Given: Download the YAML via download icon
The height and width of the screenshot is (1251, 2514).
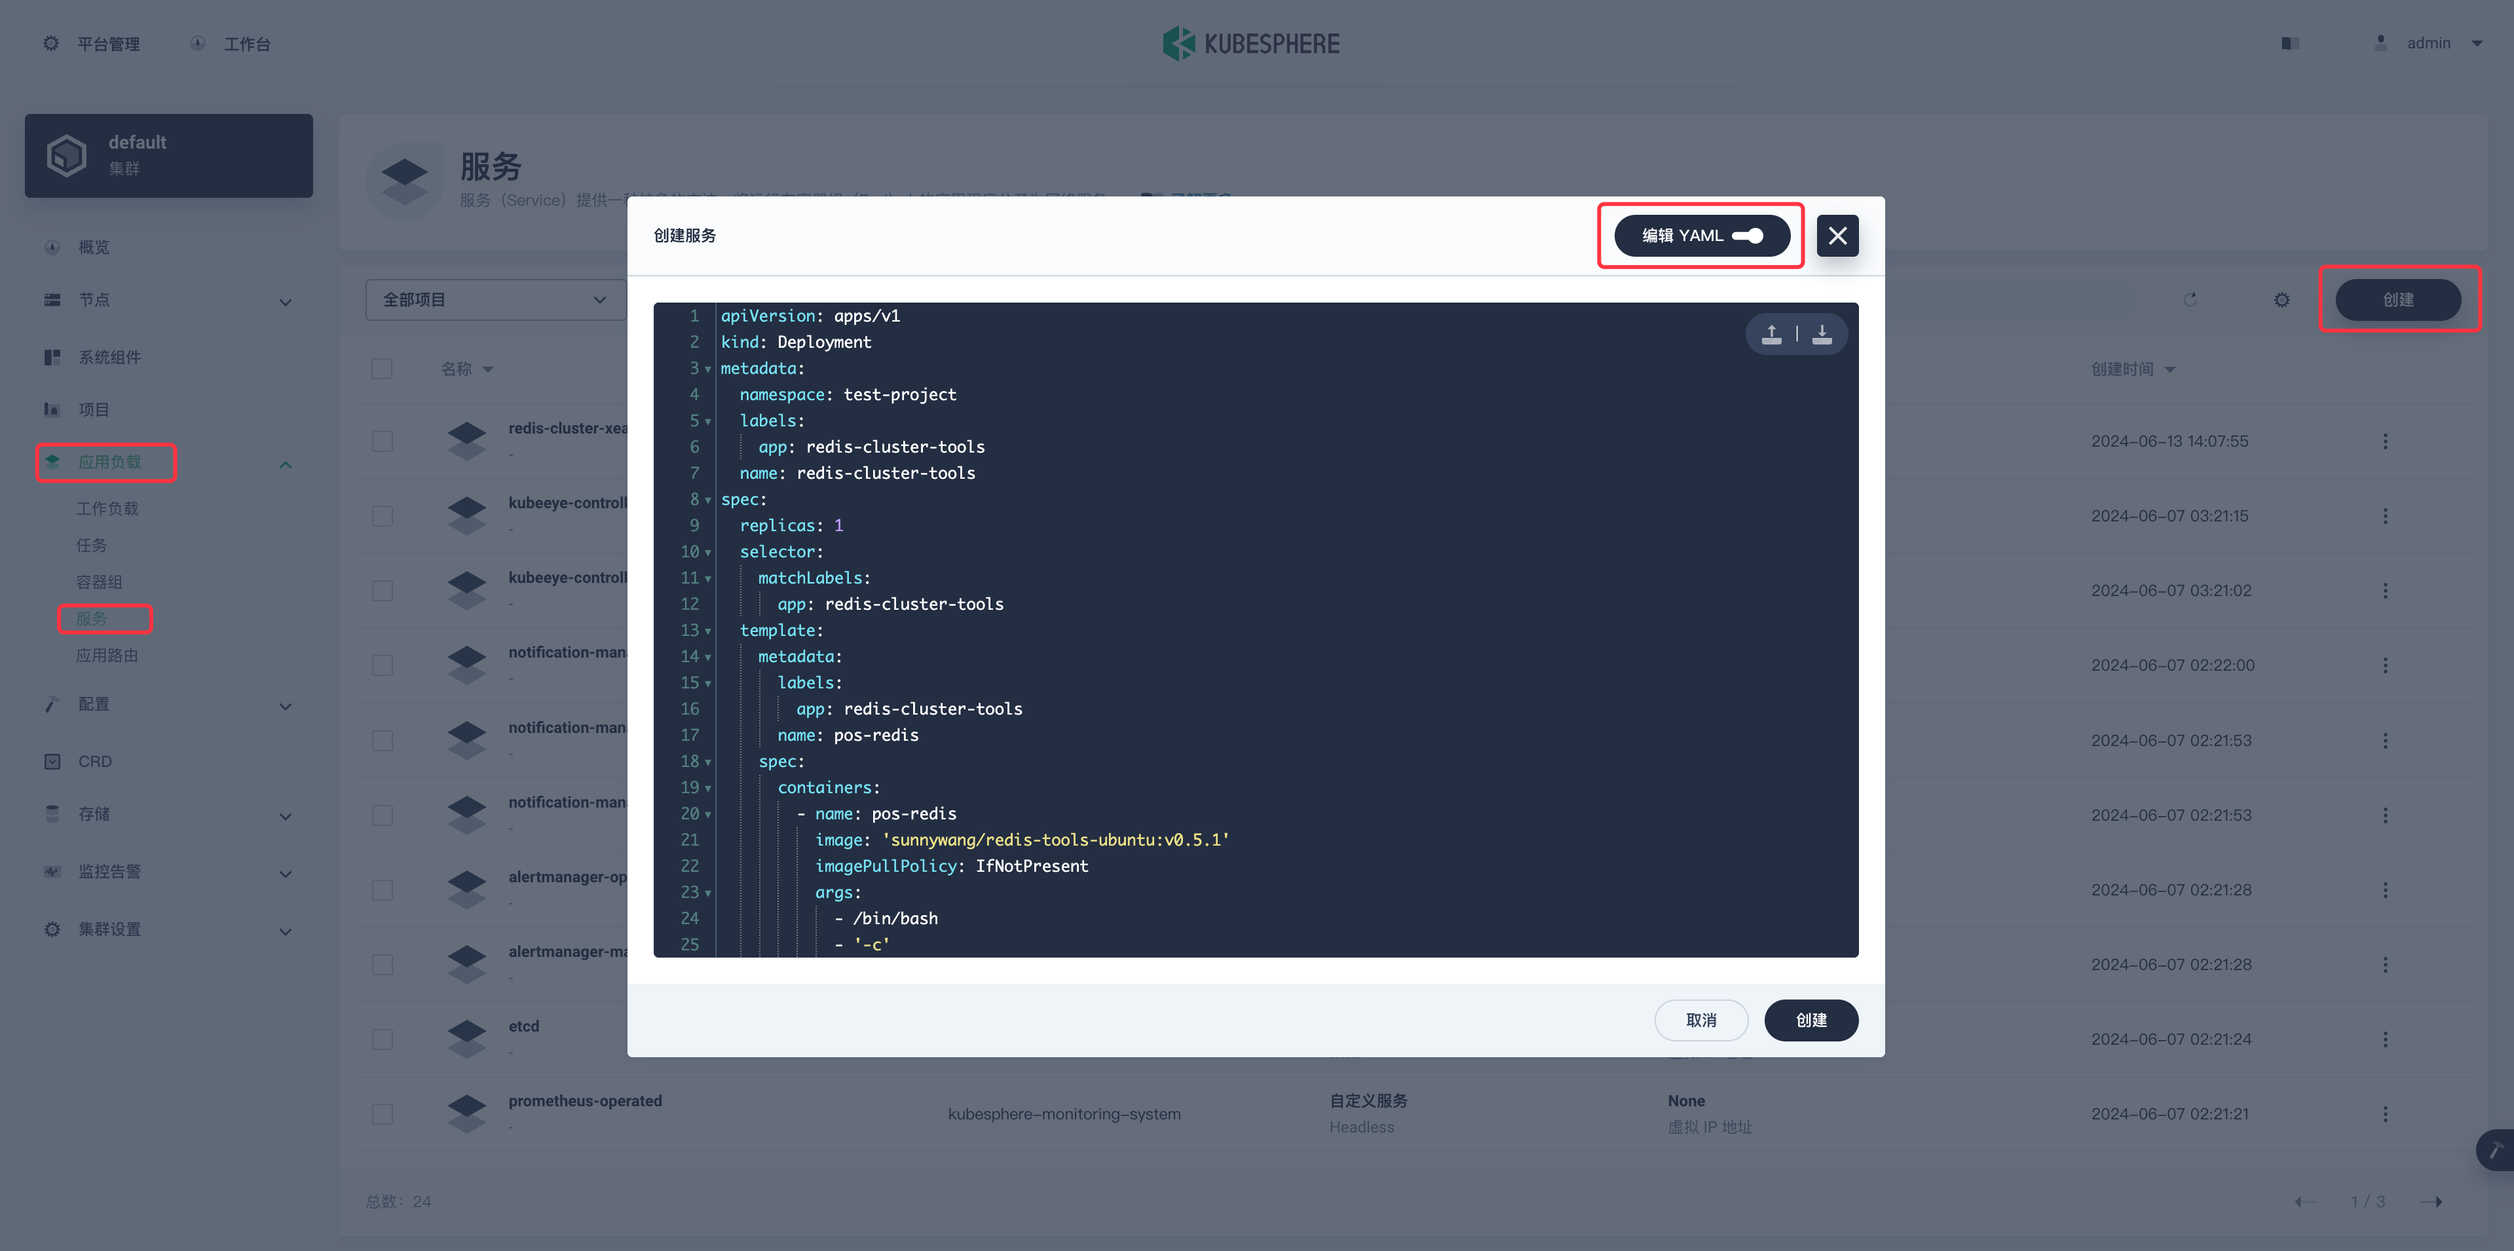Looking at the screenshot, I should tap(1822, 334).
